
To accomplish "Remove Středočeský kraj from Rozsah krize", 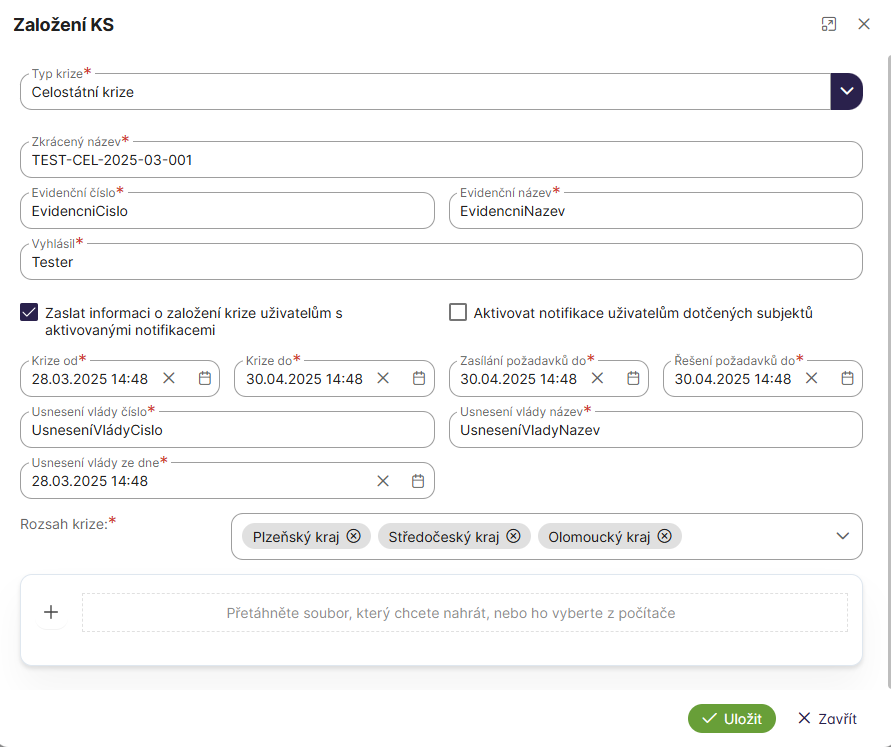I will (513, 536).
